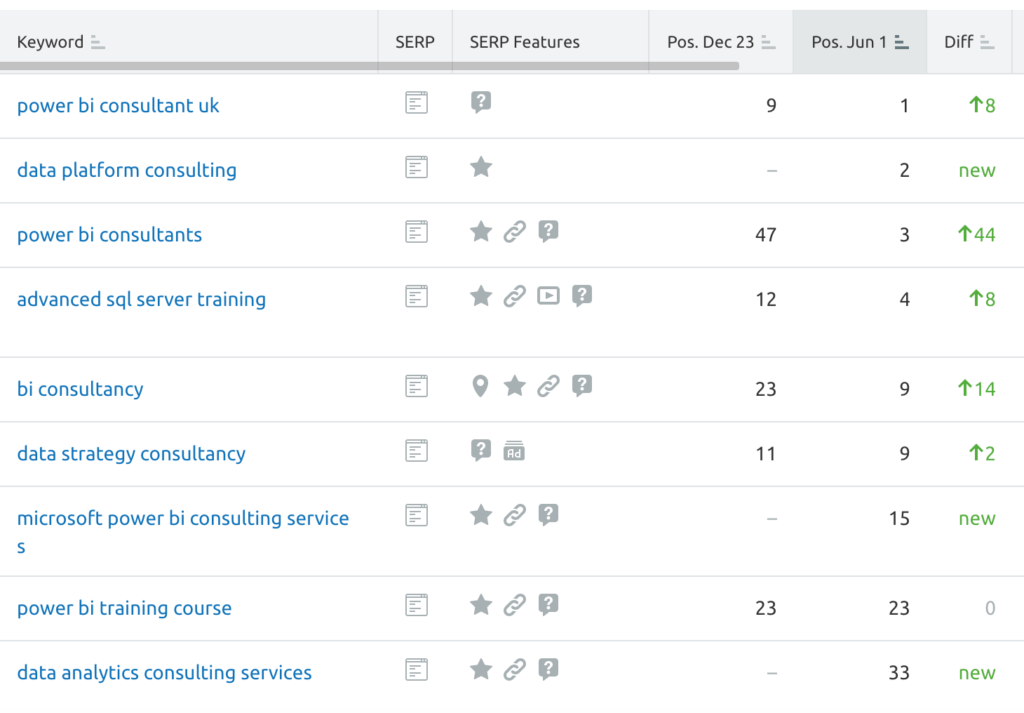Open keyword advanced sql server training

tap(141, 299)
